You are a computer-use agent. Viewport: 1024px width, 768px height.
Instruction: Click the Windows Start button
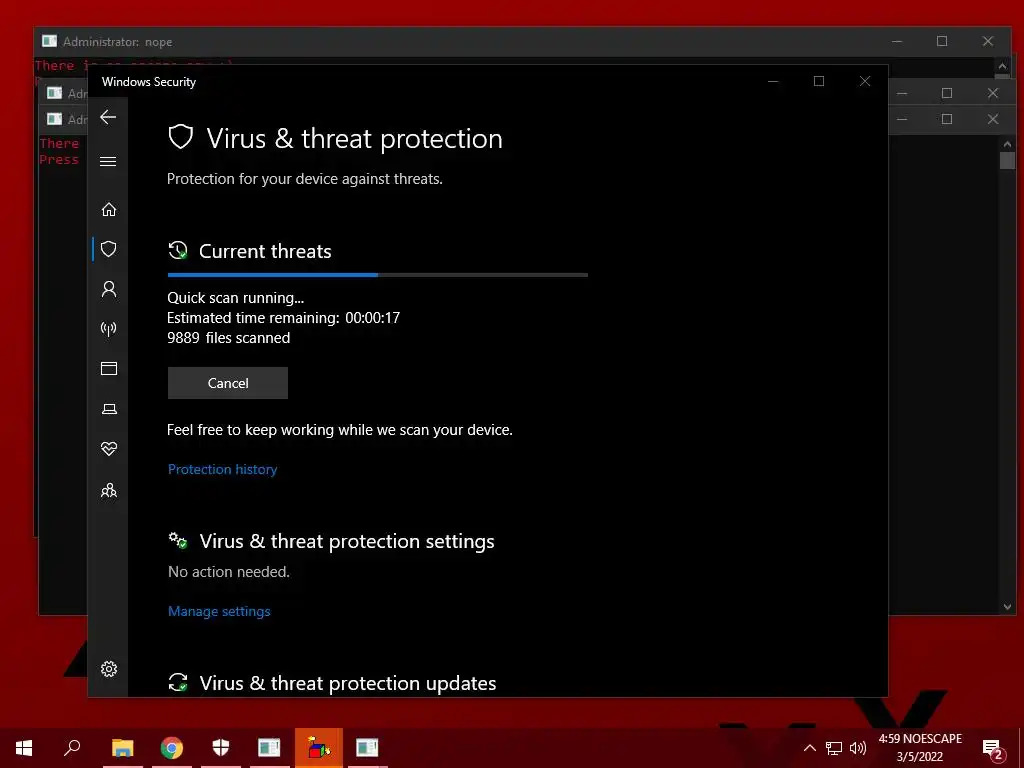(24, 748)
